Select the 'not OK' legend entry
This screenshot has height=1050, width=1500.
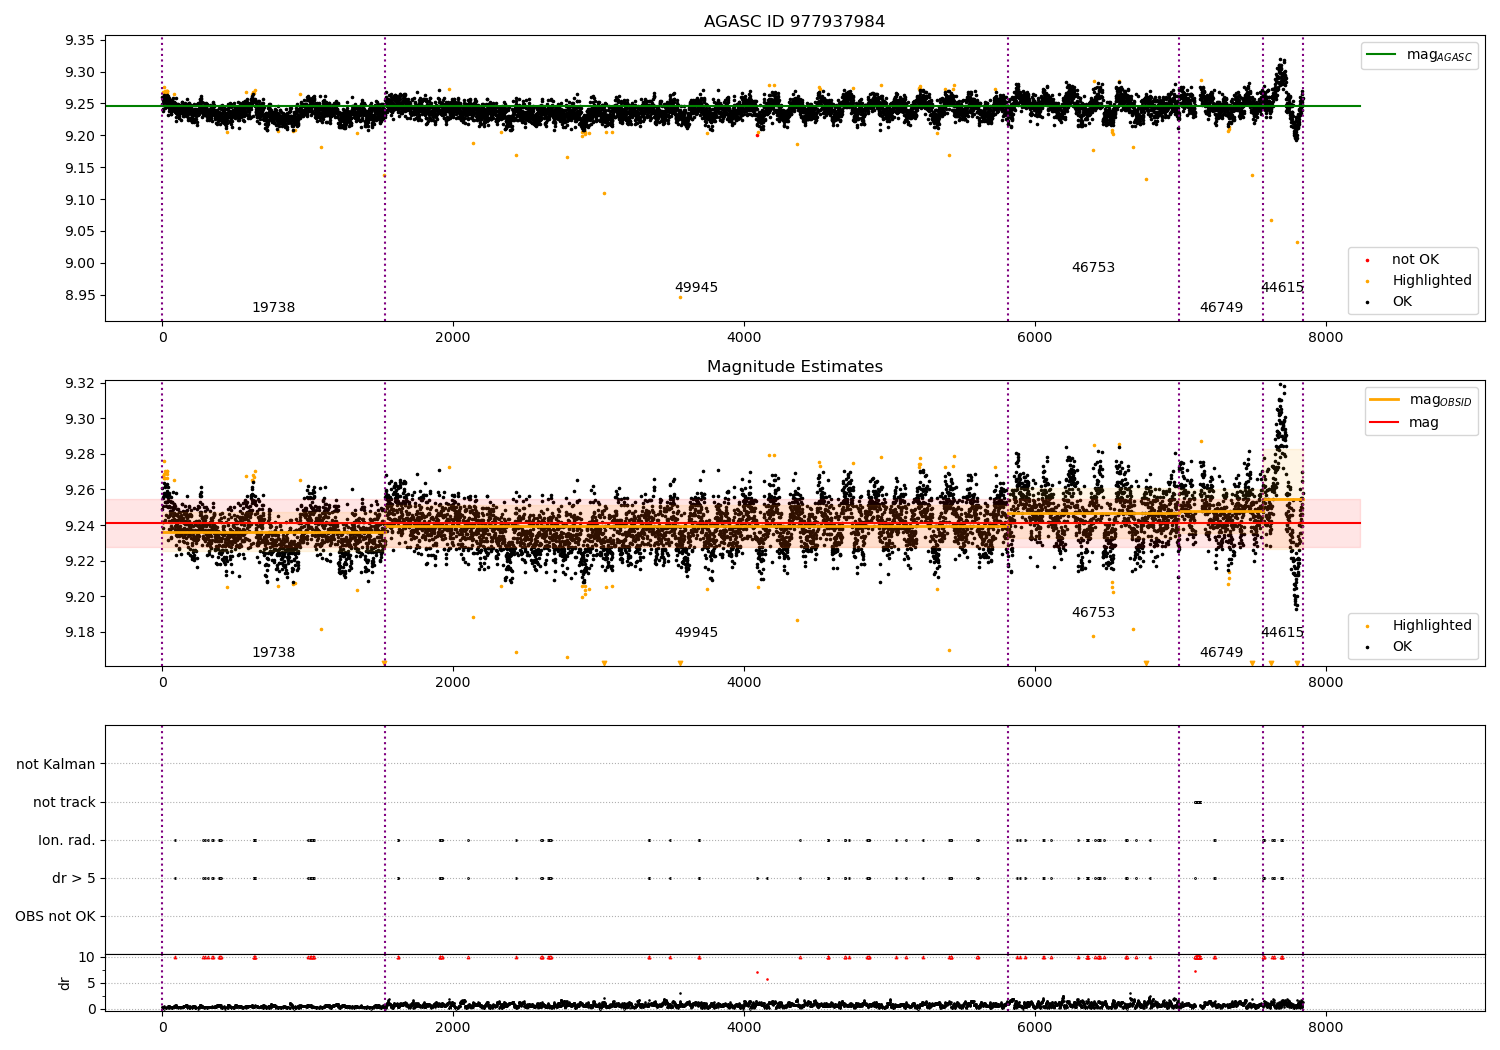[1415, 260]
